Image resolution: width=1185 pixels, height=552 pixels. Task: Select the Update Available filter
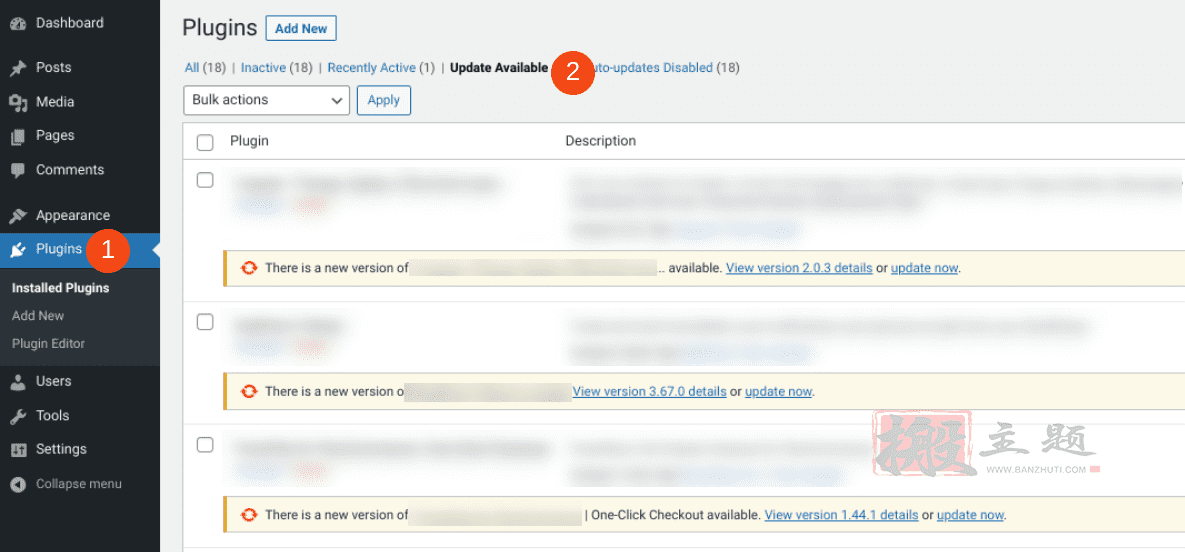click(x=499, y=68)
